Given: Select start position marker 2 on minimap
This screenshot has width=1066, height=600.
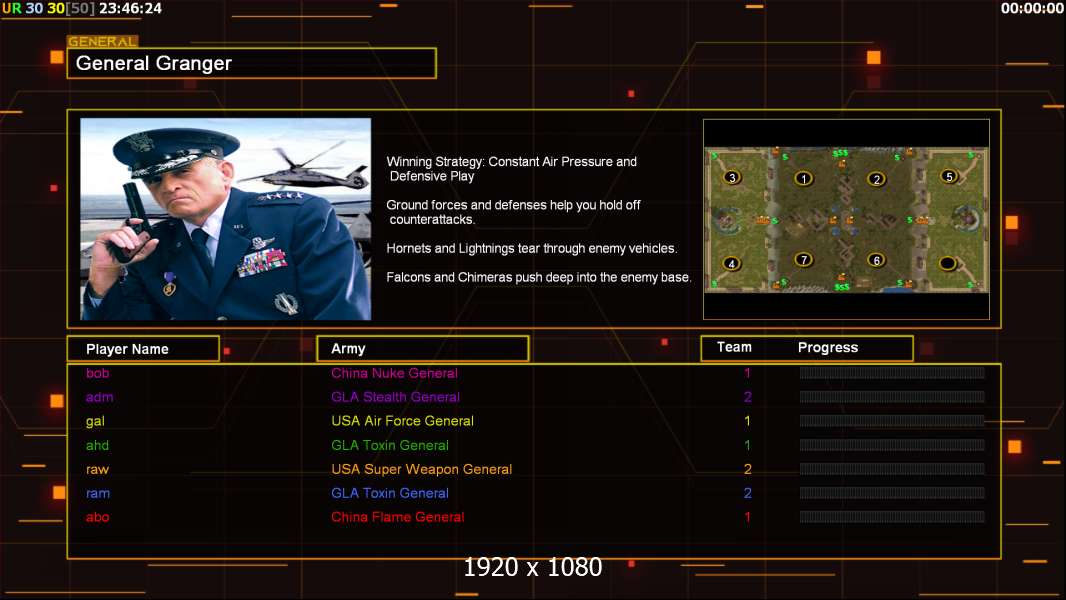Looking at the screenshot, I should tap(876, 179).
